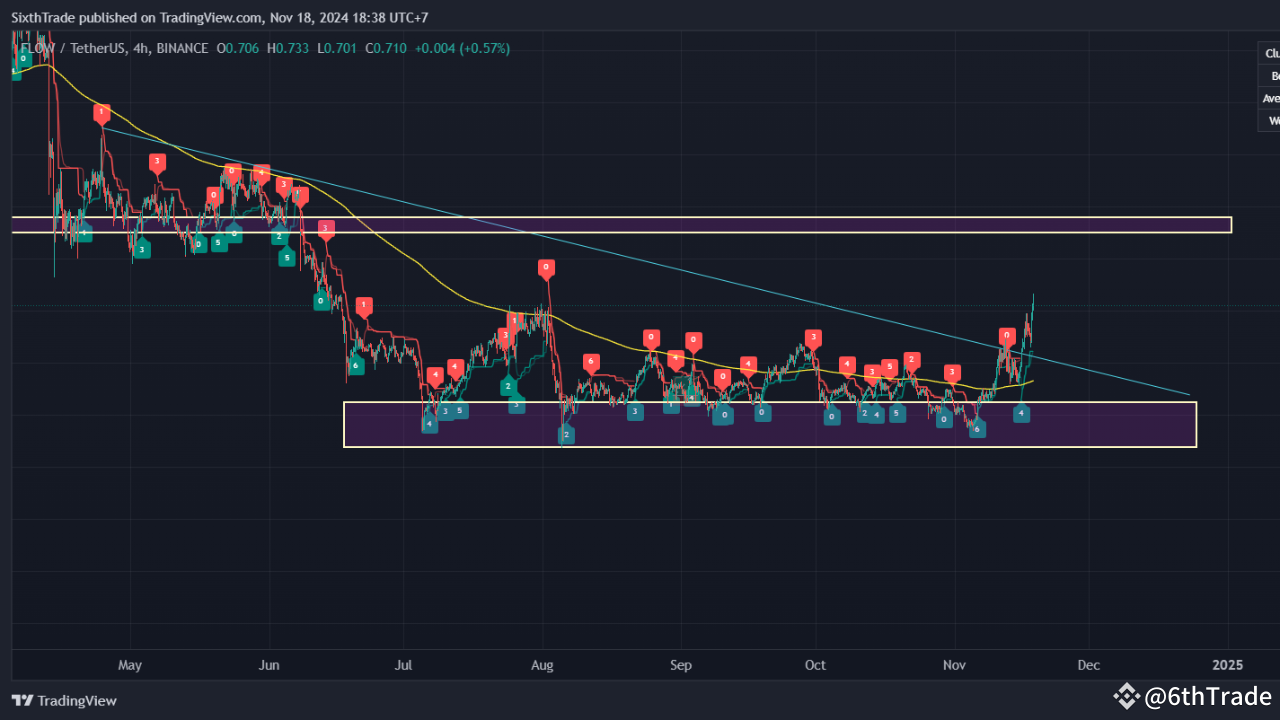Select the teal "4" buy marker near November
This screenshot has height=720, width=1280.
click(1021, 414)
